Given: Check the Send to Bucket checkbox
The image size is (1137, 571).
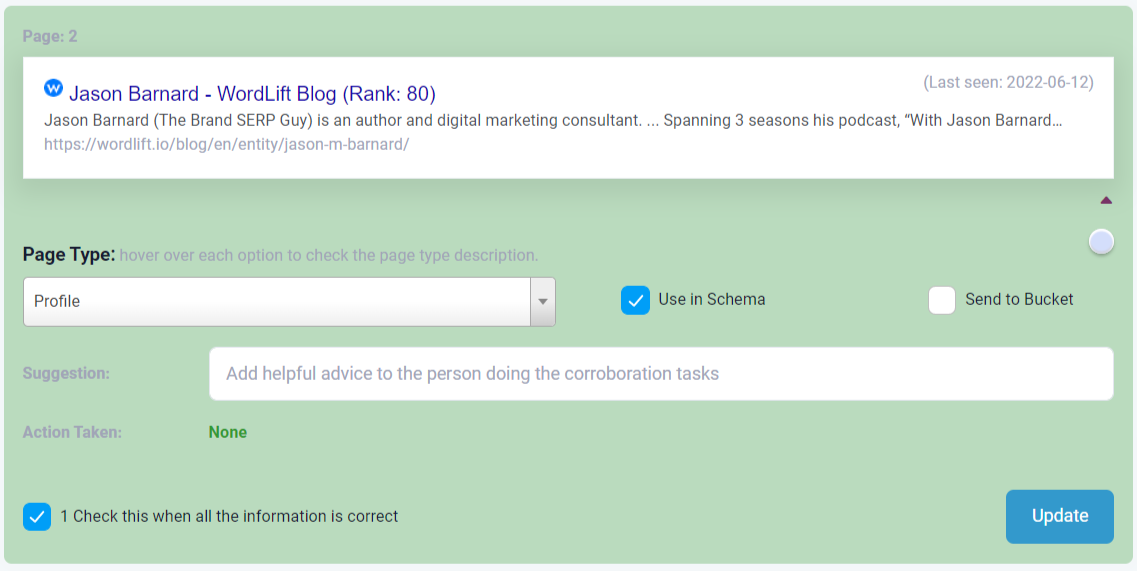Looking at the screenshot, I should click(x=942, y=300).
